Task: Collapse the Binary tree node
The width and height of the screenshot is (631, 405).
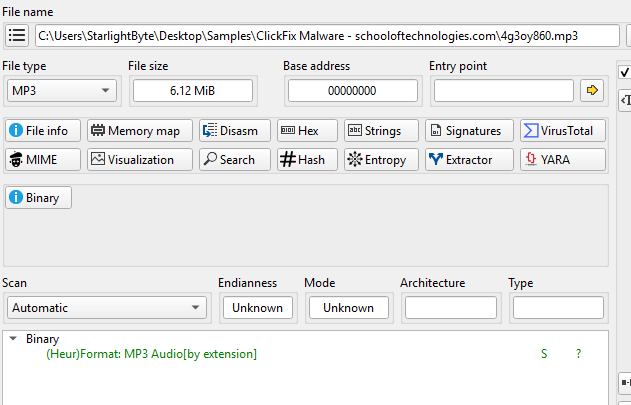Action: (x=14, y=339)
